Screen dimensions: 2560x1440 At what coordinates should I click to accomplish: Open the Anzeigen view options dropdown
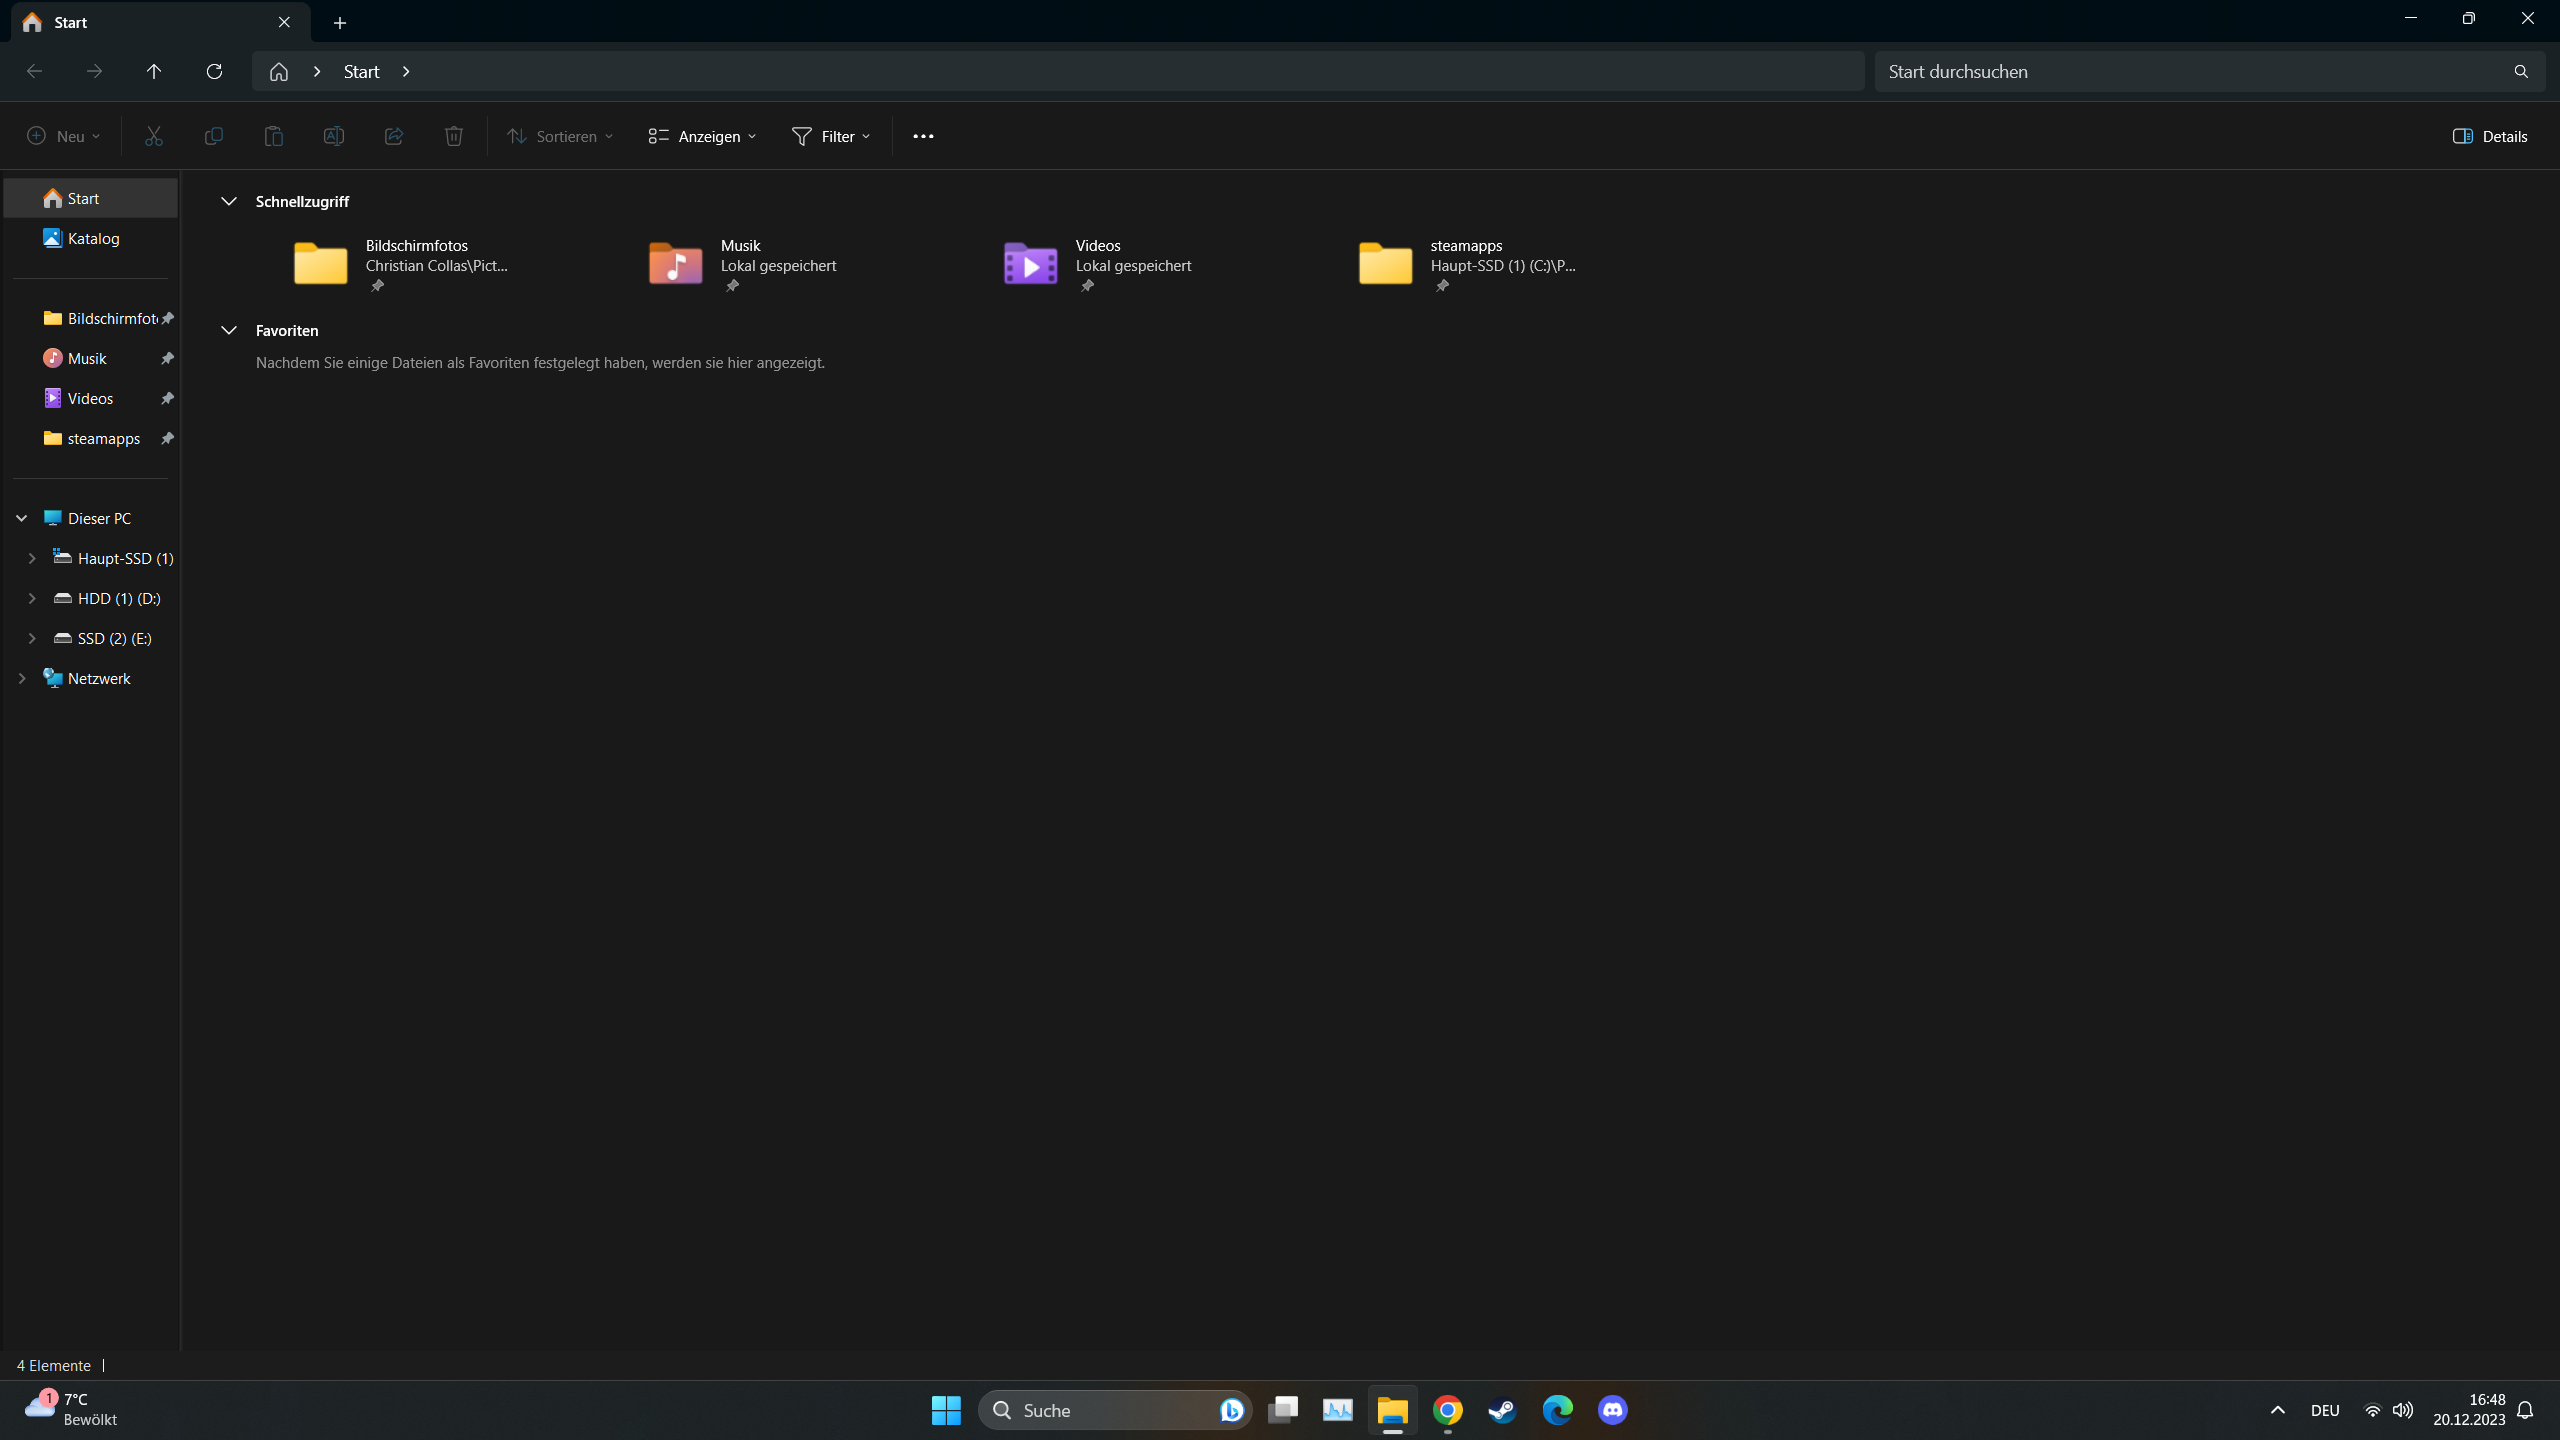click(x=700, y=136)
